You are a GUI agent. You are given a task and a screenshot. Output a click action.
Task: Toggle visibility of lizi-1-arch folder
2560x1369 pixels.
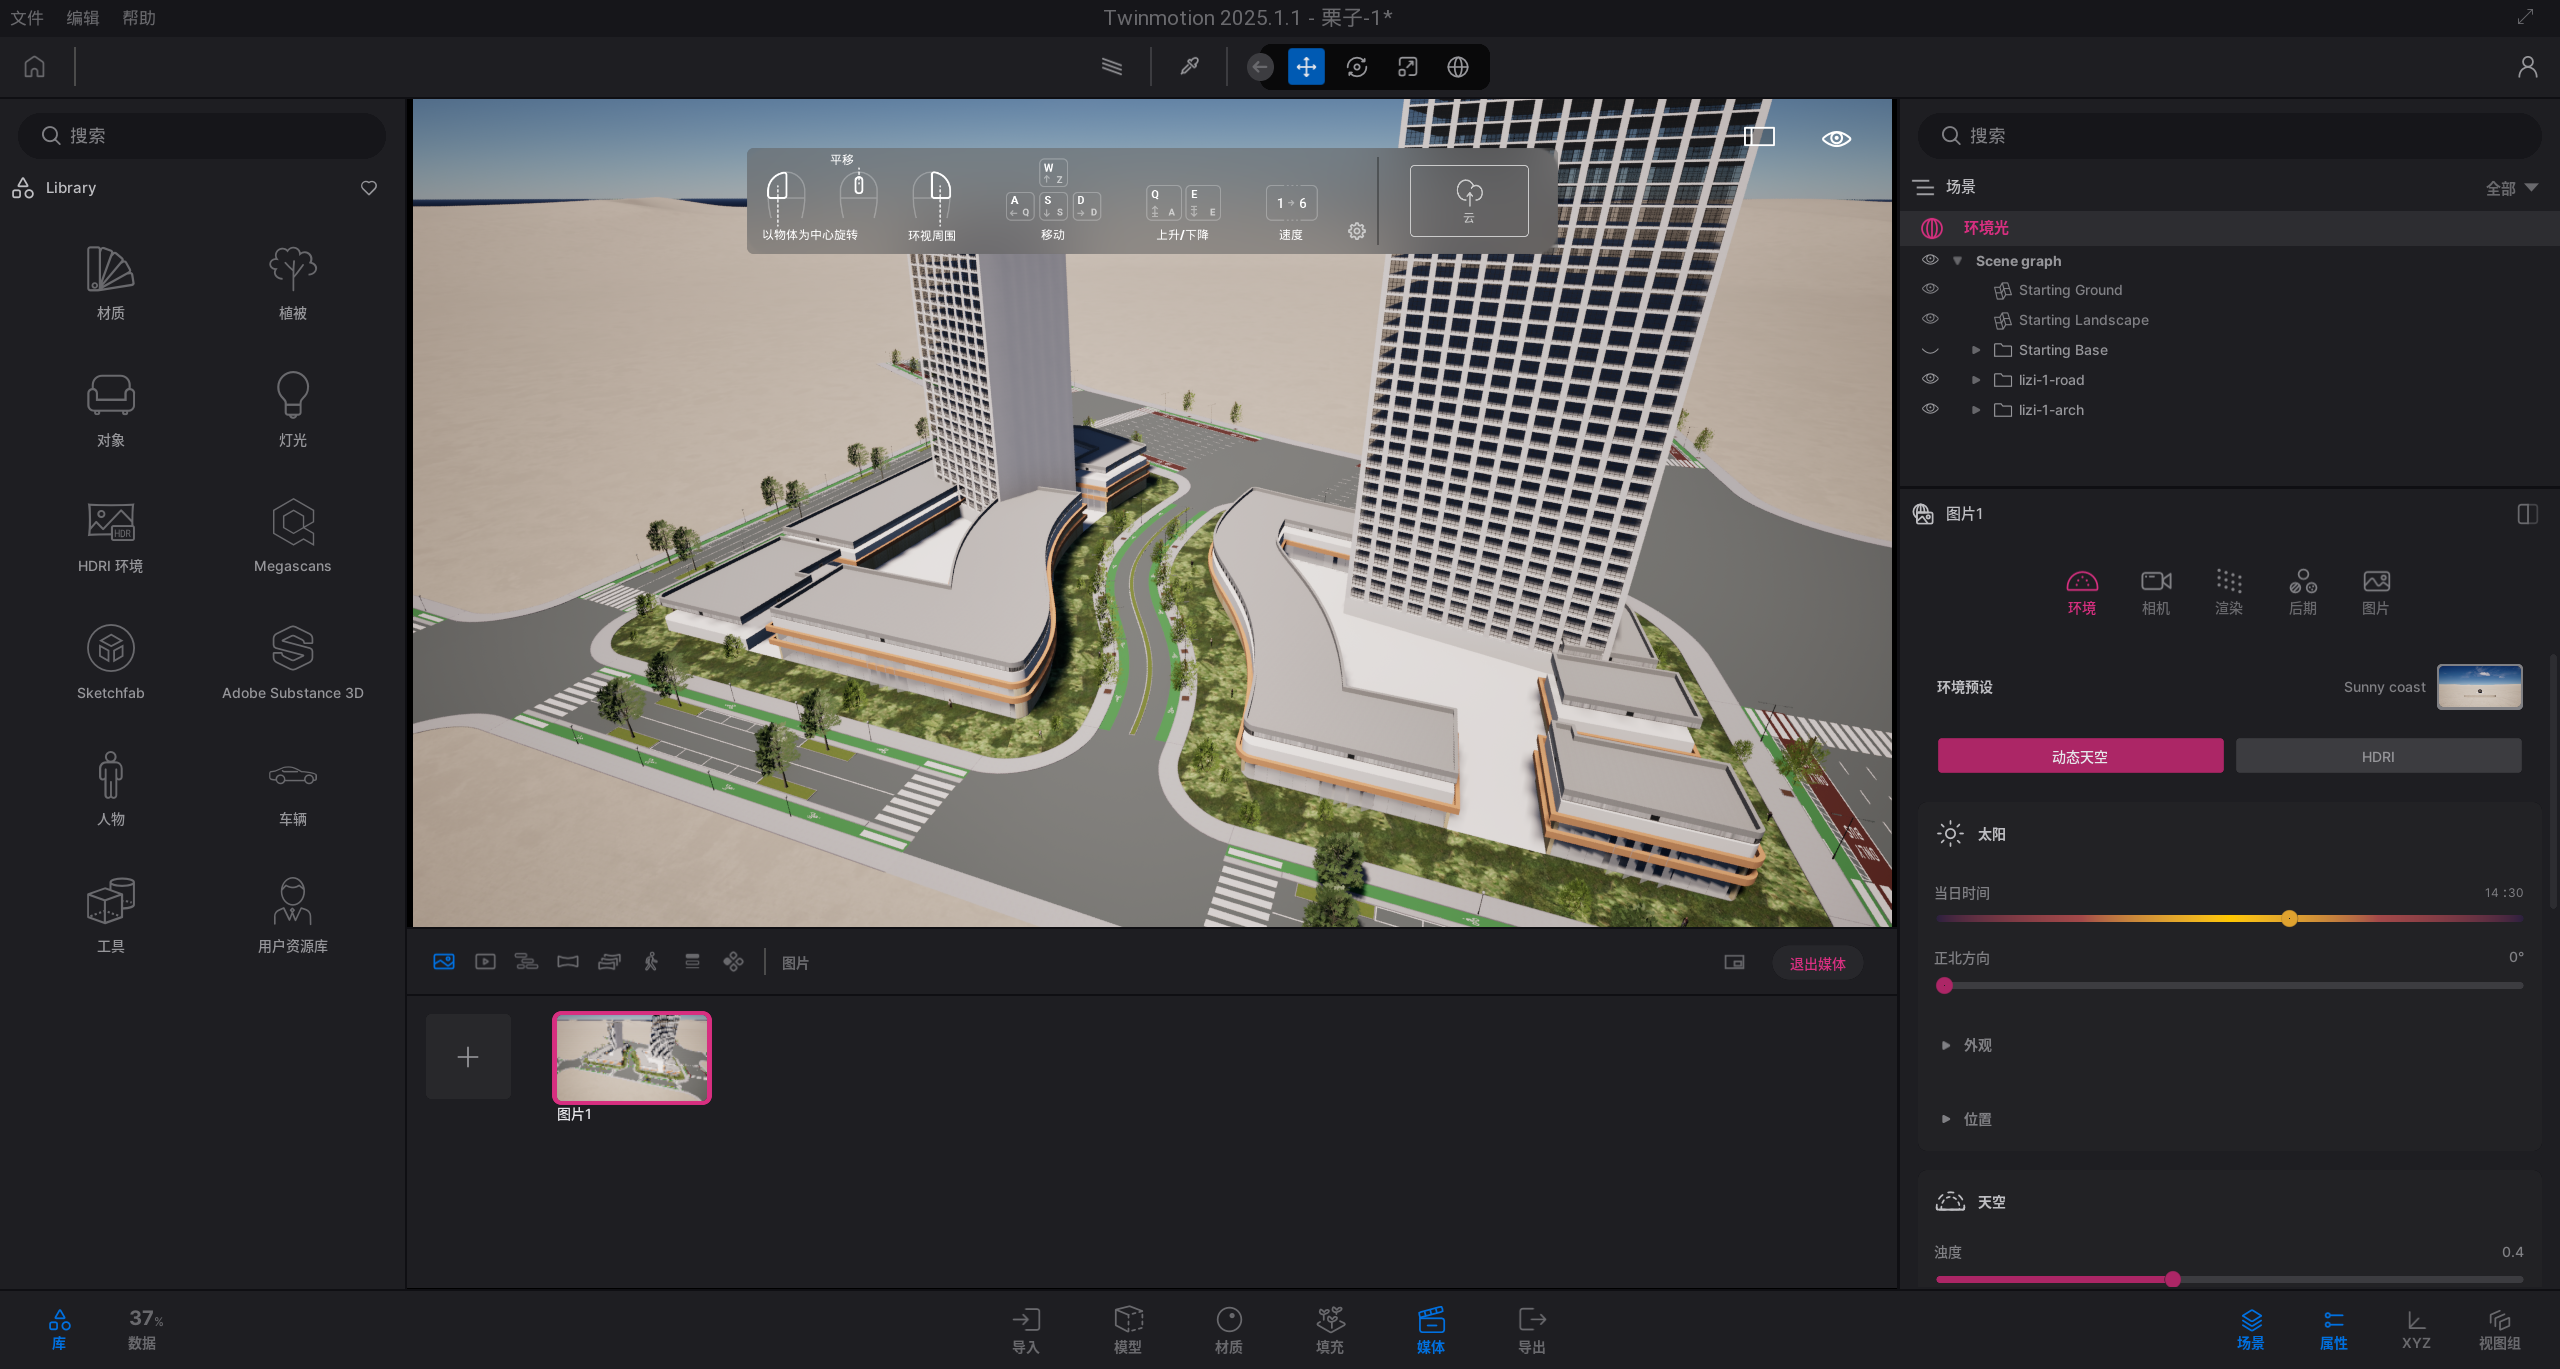click(1930, 409)
